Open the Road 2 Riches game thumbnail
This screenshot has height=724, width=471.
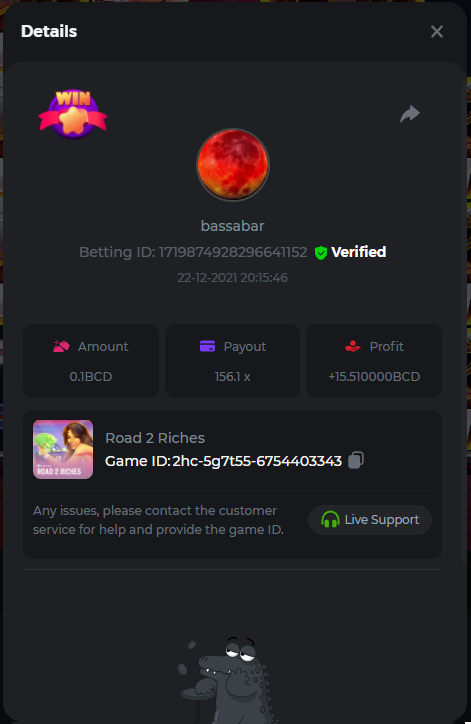point(63,449)
